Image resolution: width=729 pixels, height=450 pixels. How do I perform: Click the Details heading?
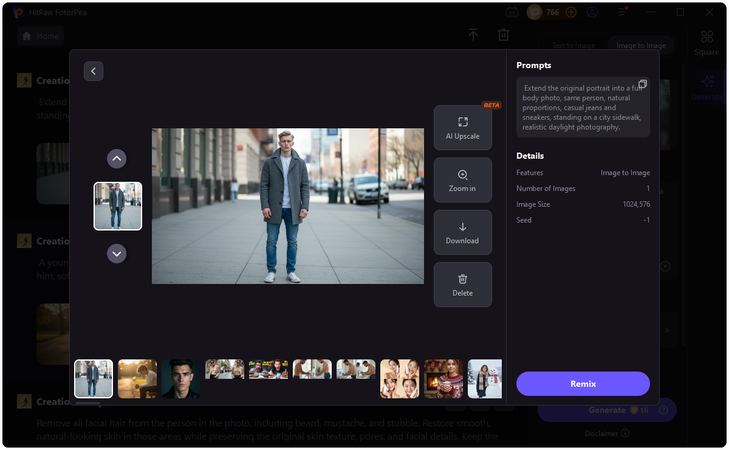530,156
